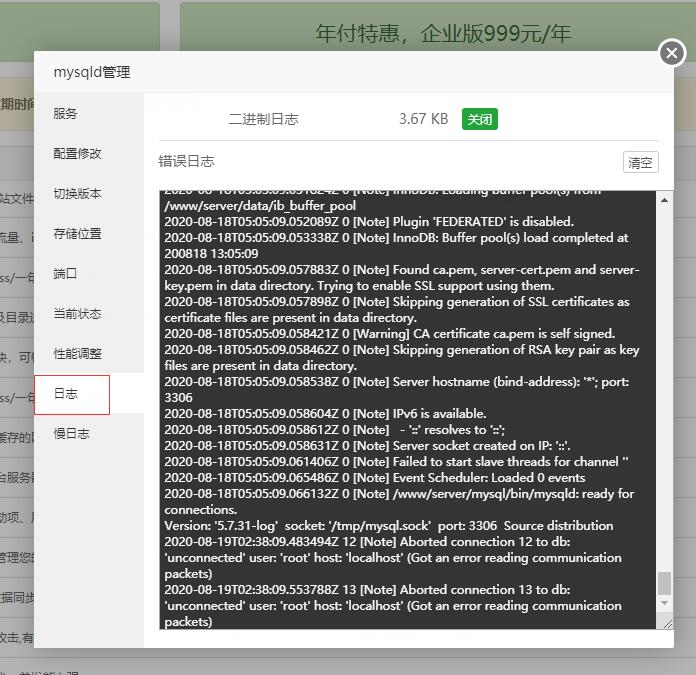Click the Event Scheduler: Loaded 0 events line

coord(375,478)
